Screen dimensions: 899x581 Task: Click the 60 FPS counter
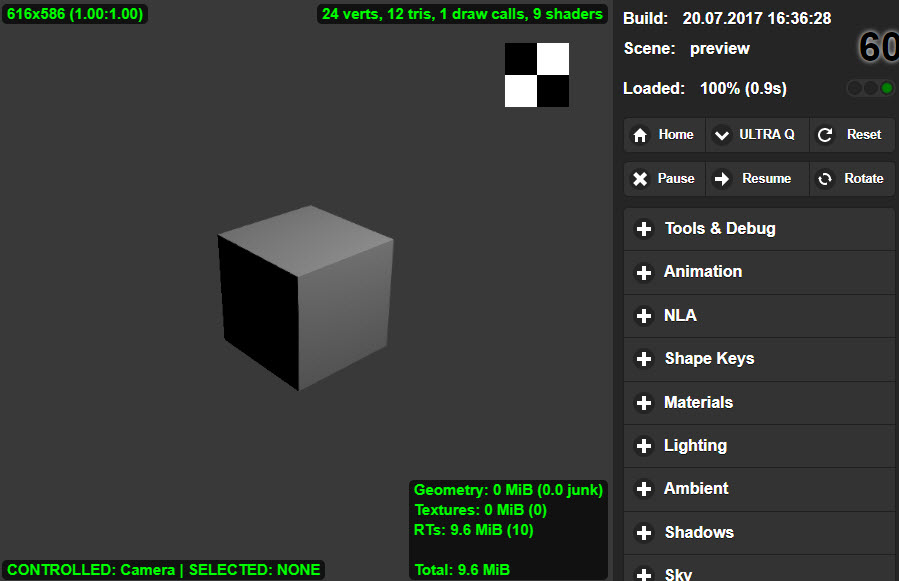click(x=878, y=48)
